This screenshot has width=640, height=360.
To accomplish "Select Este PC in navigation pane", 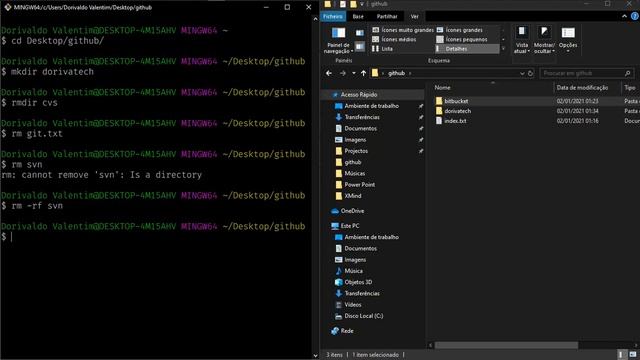I will point(350,226).
